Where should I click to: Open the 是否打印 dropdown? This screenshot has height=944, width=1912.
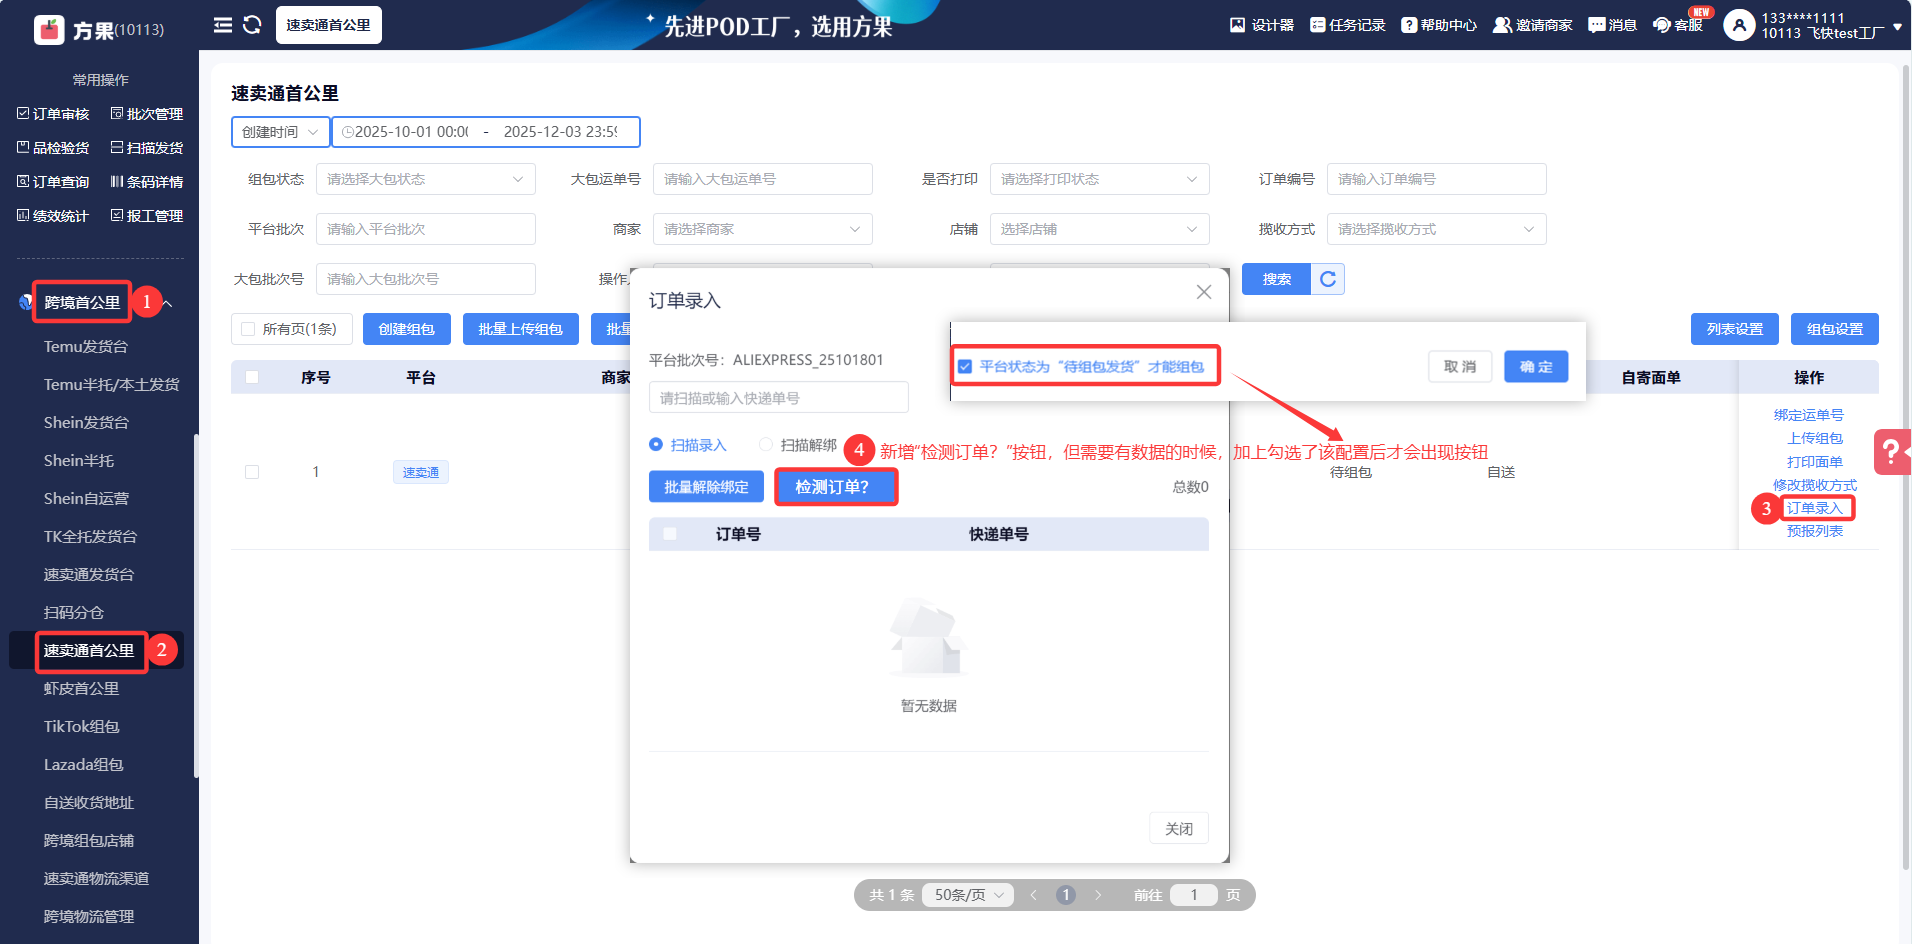pos(1100,179)
